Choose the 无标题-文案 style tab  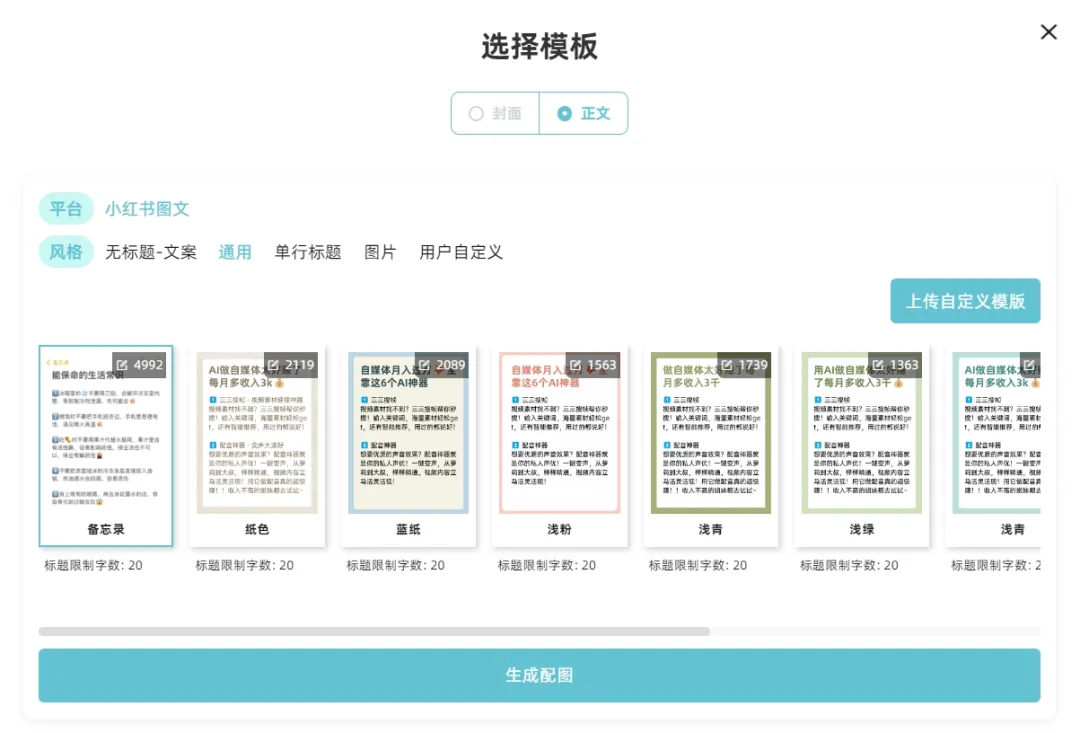pos(151,252)
